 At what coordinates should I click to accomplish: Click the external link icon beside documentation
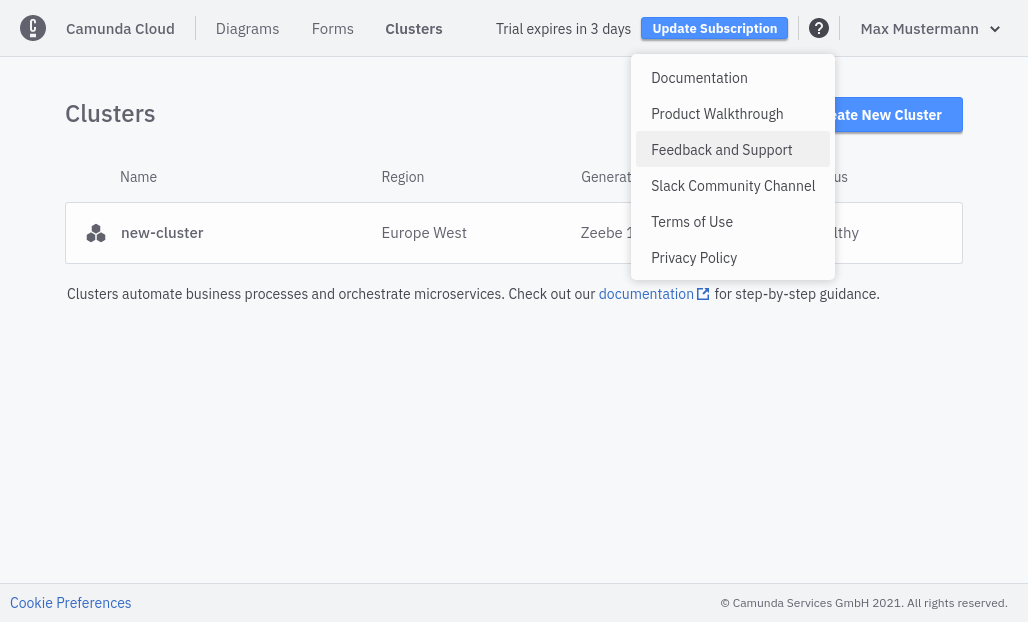point(703,294)
